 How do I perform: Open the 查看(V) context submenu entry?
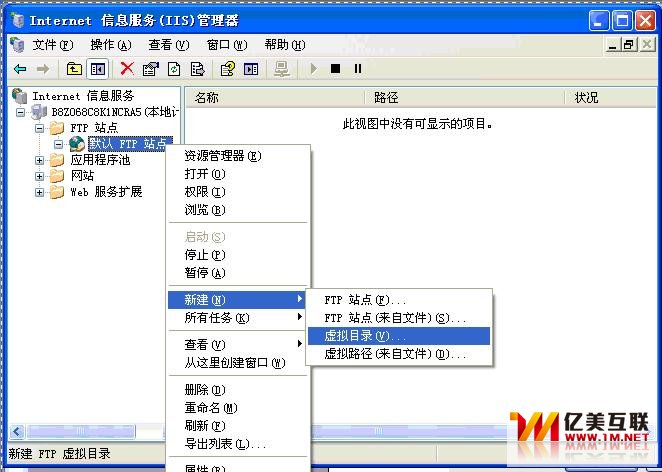coord(236,345)
